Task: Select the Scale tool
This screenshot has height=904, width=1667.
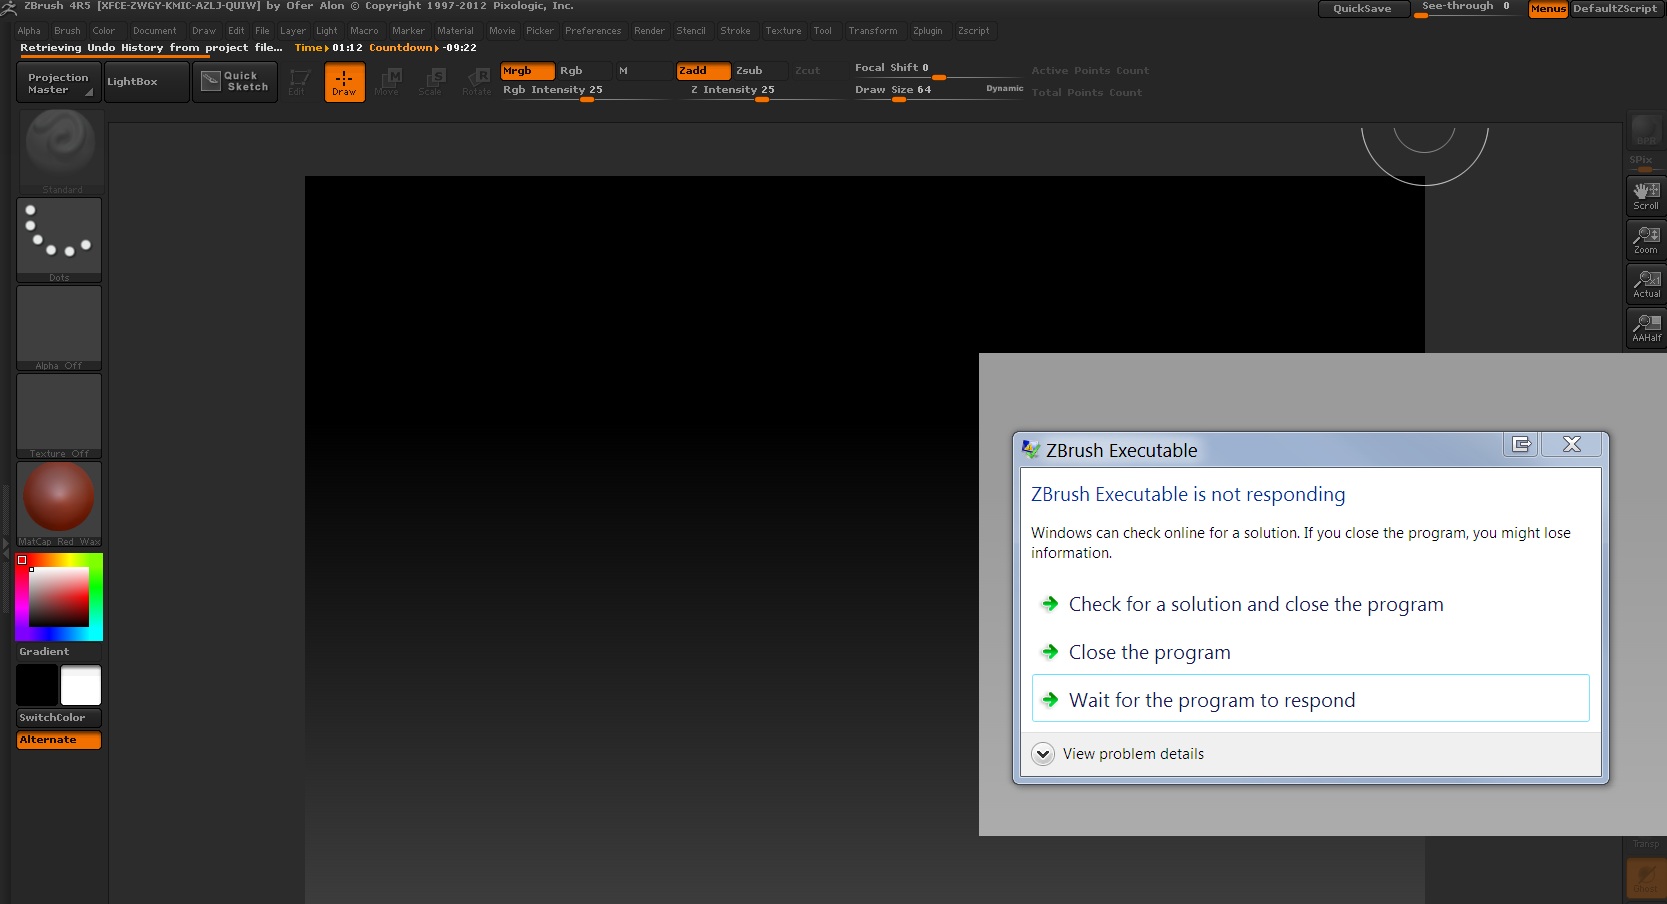Action: click(x=432, y=82)
